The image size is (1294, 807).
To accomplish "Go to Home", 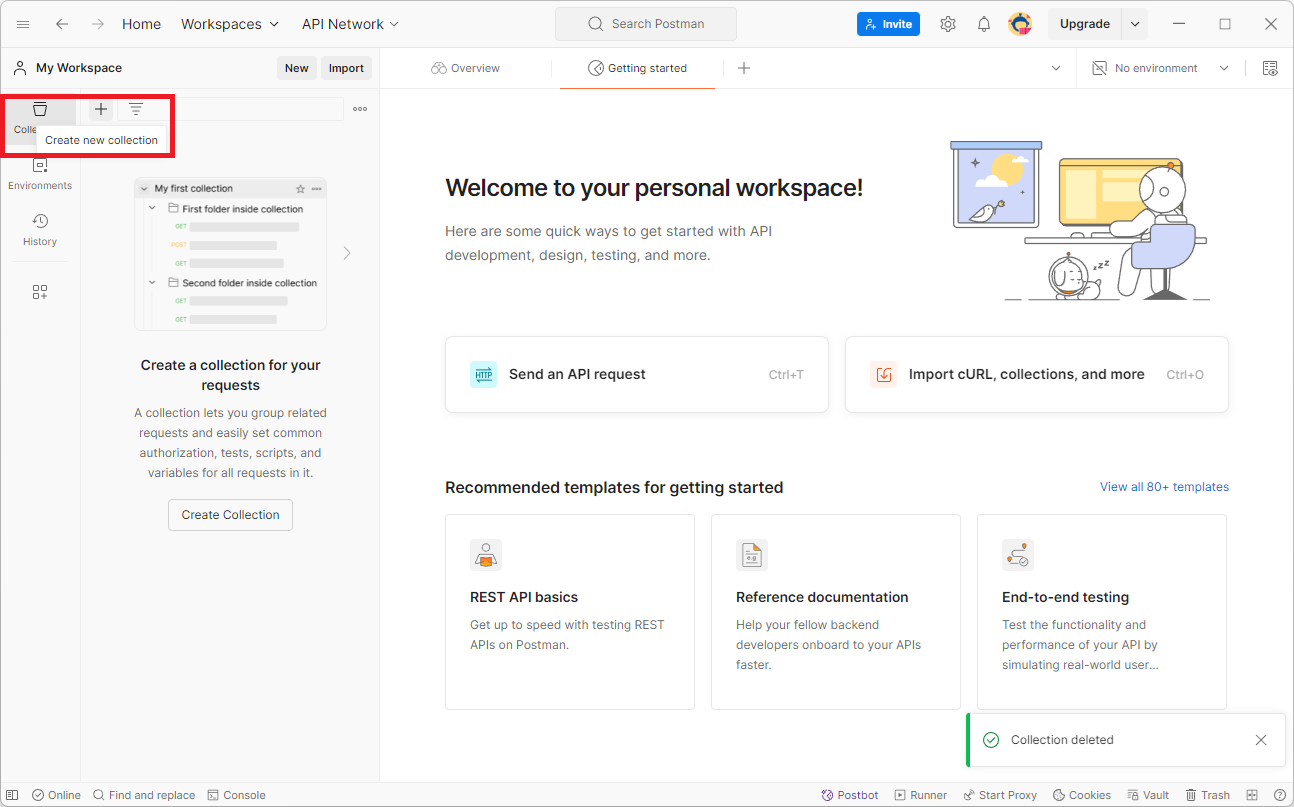I will [x=141, y=24].
